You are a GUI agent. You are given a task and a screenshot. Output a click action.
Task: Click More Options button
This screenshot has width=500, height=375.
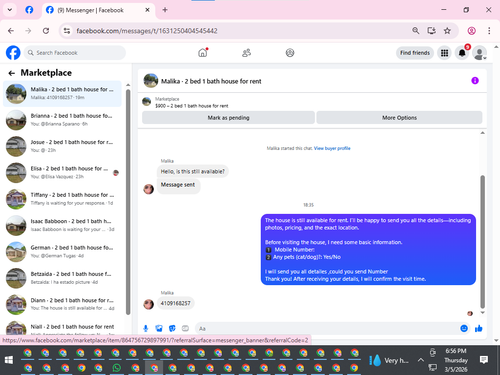click(399, 118)
